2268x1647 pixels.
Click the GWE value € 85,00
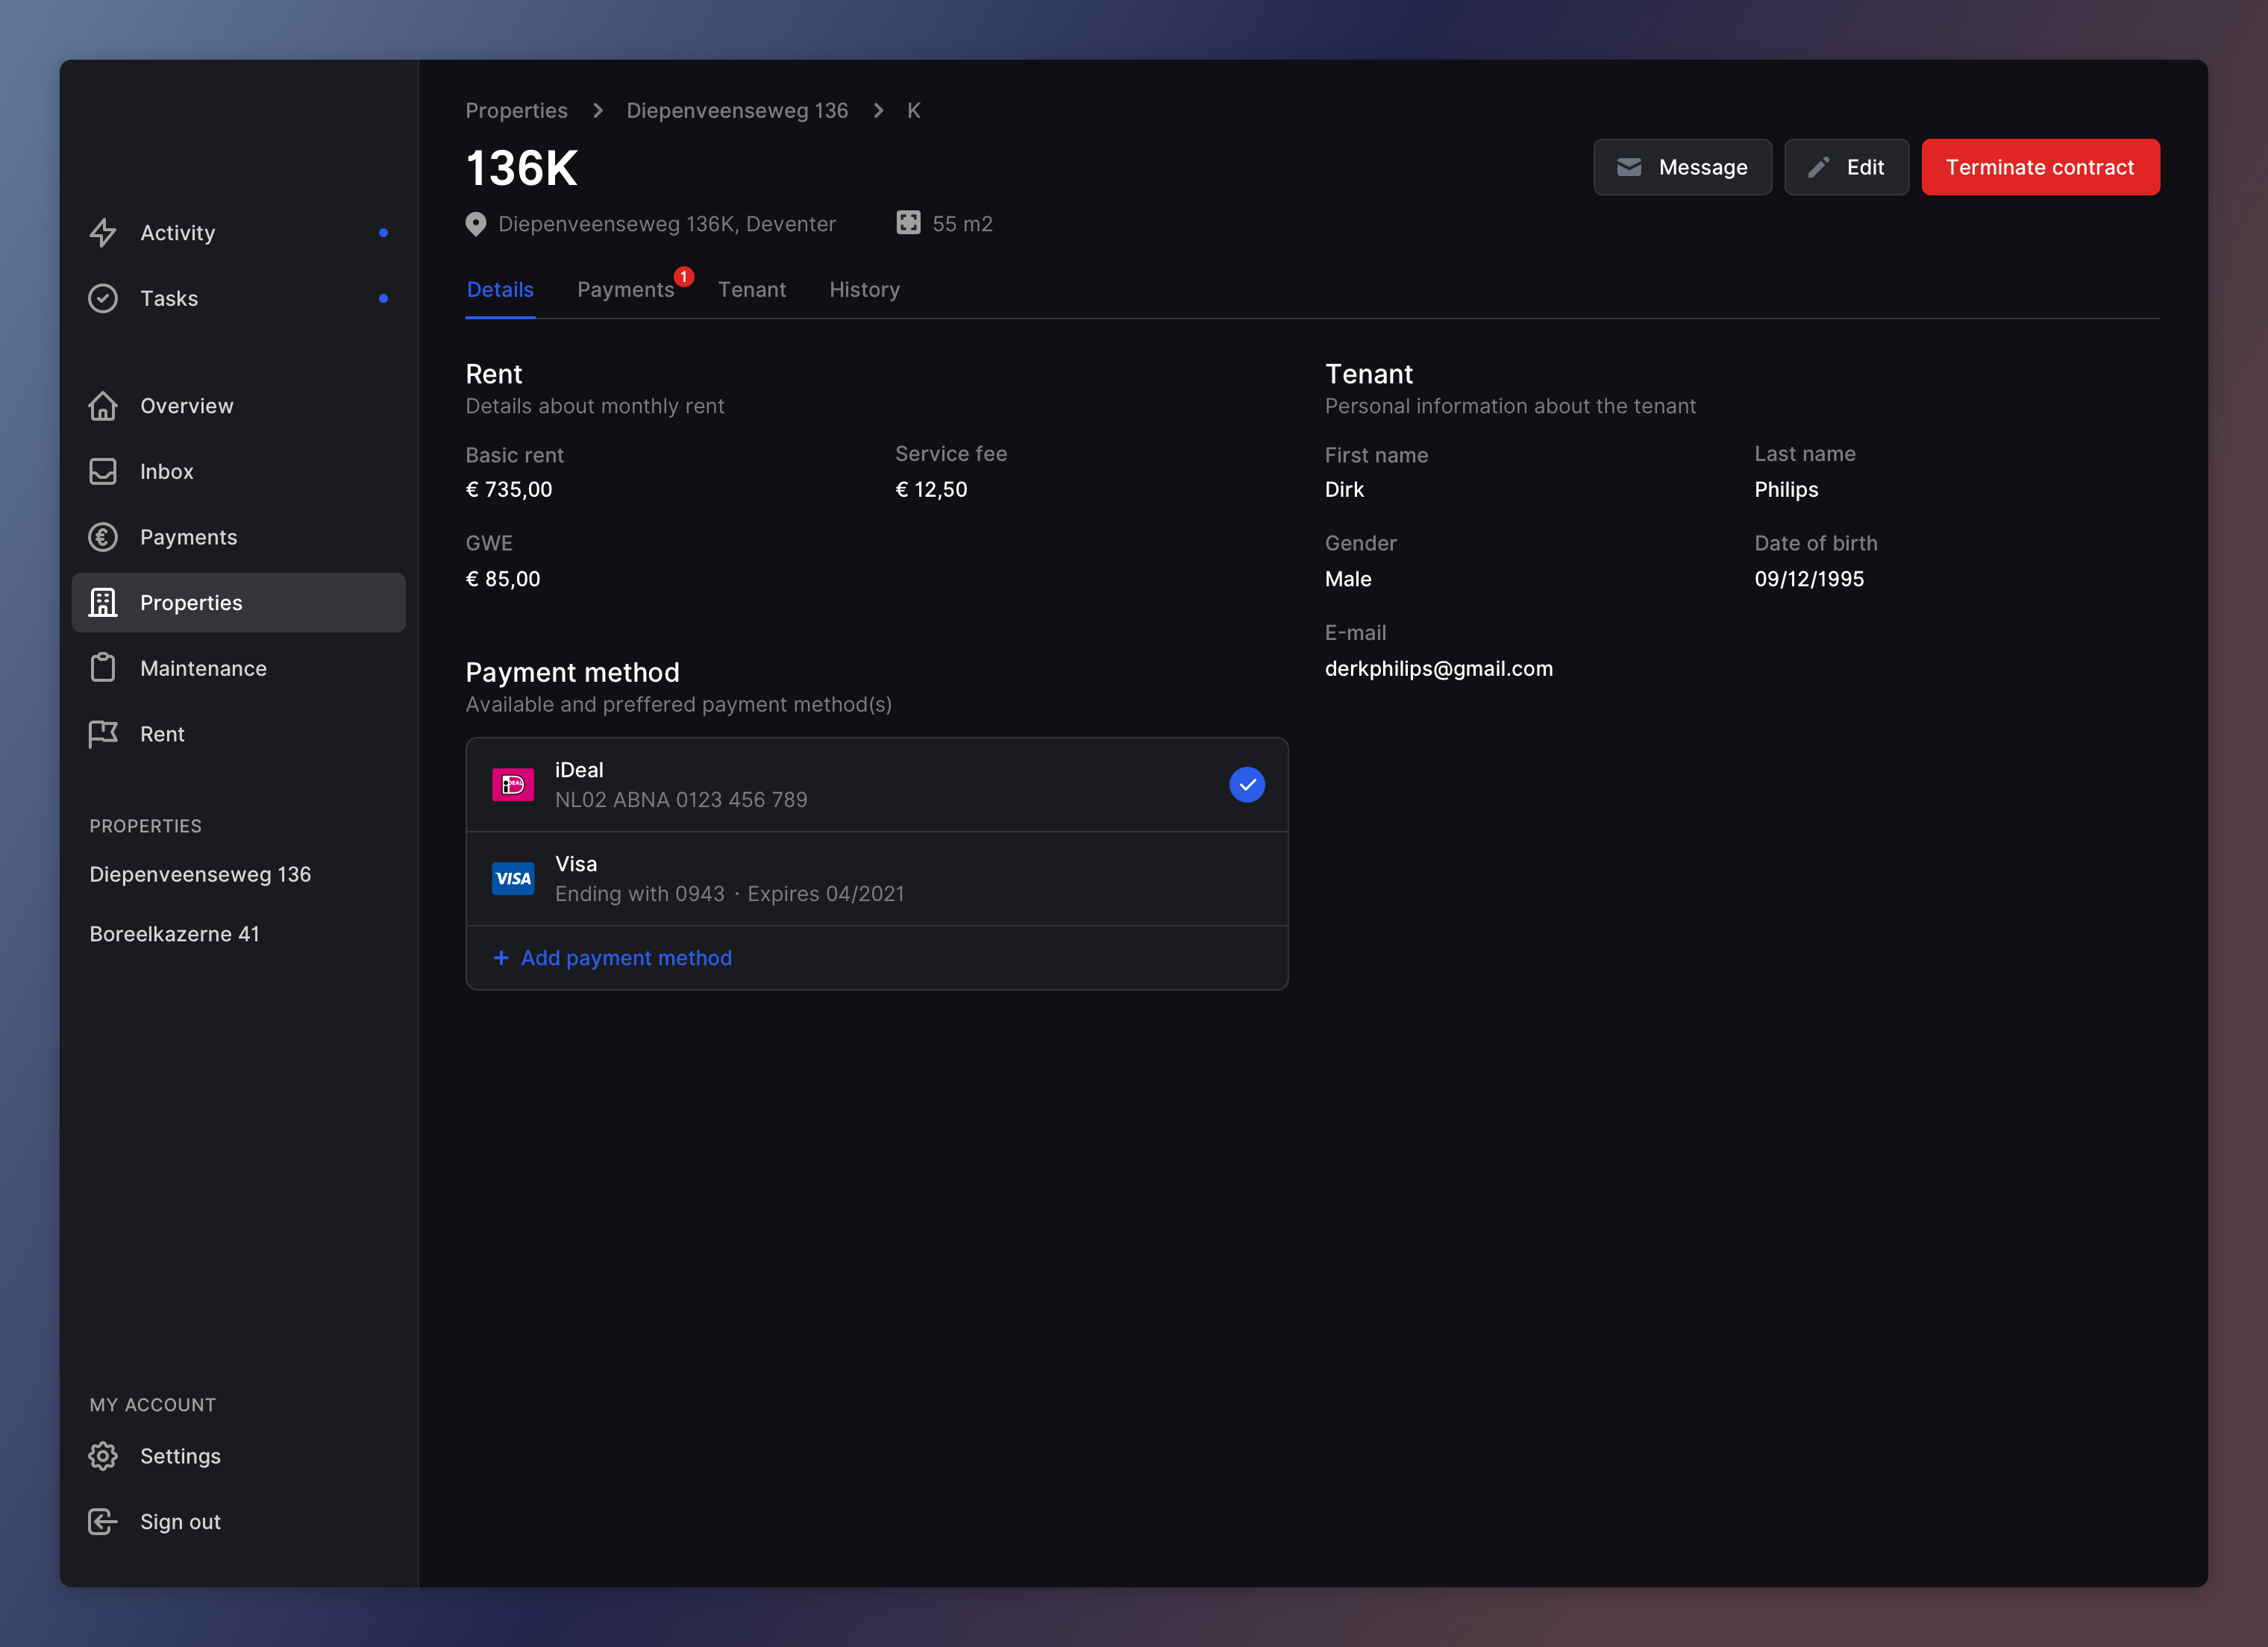click(x=503, y=579)
